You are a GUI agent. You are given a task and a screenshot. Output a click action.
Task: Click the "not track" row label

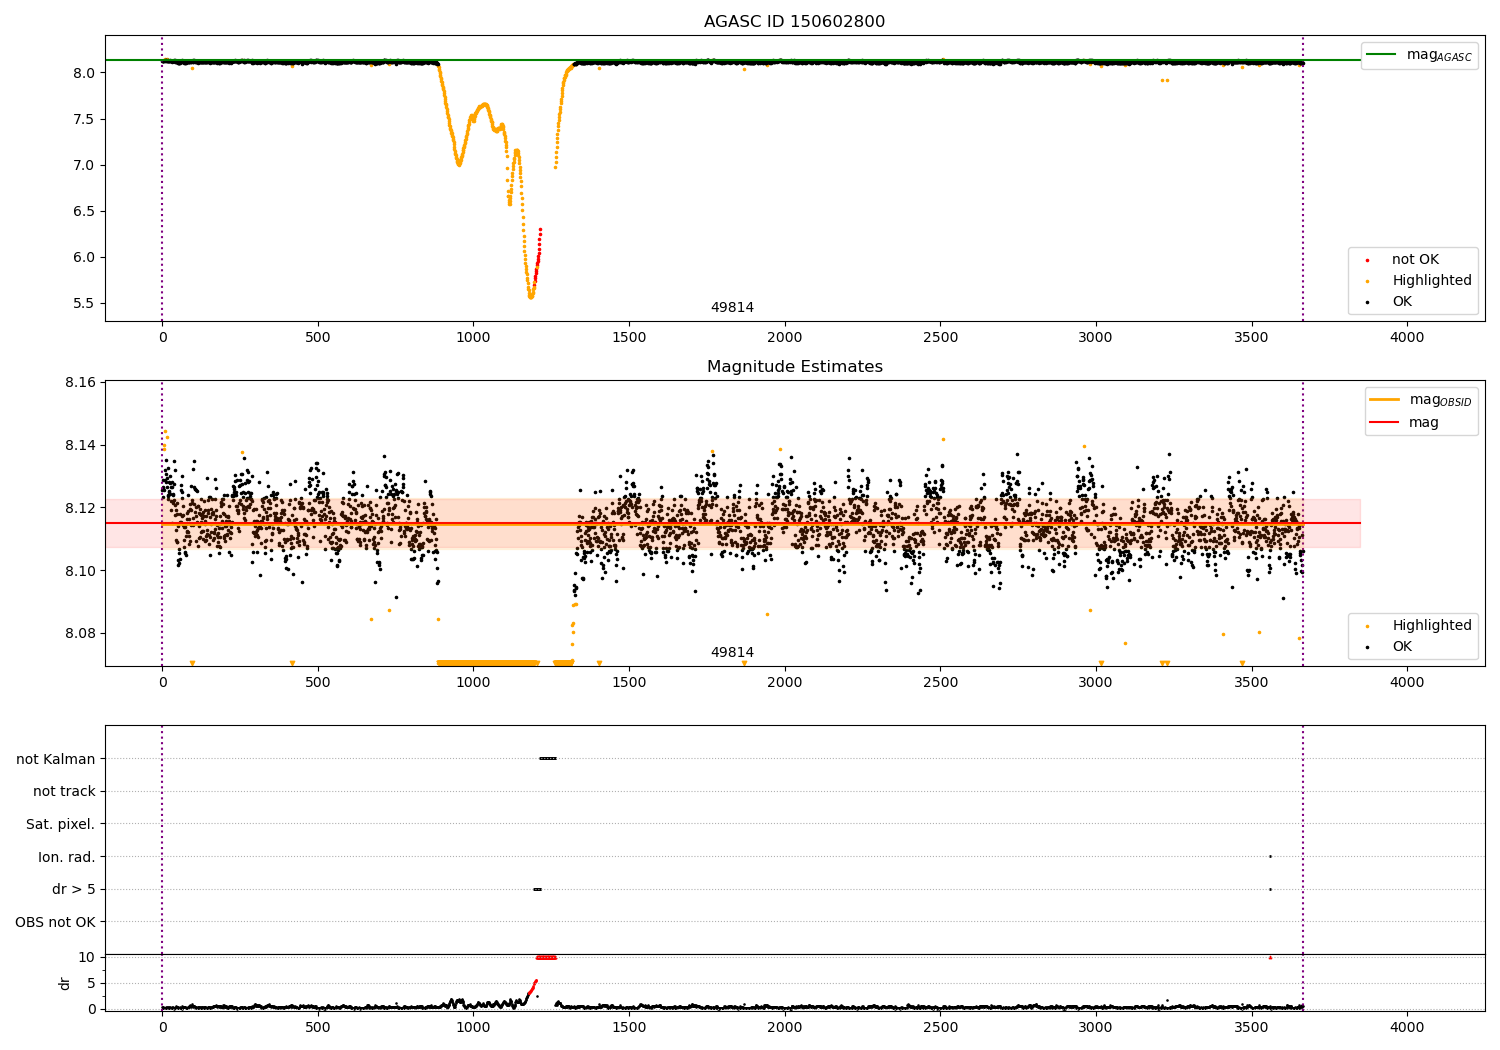coord(64,791)
